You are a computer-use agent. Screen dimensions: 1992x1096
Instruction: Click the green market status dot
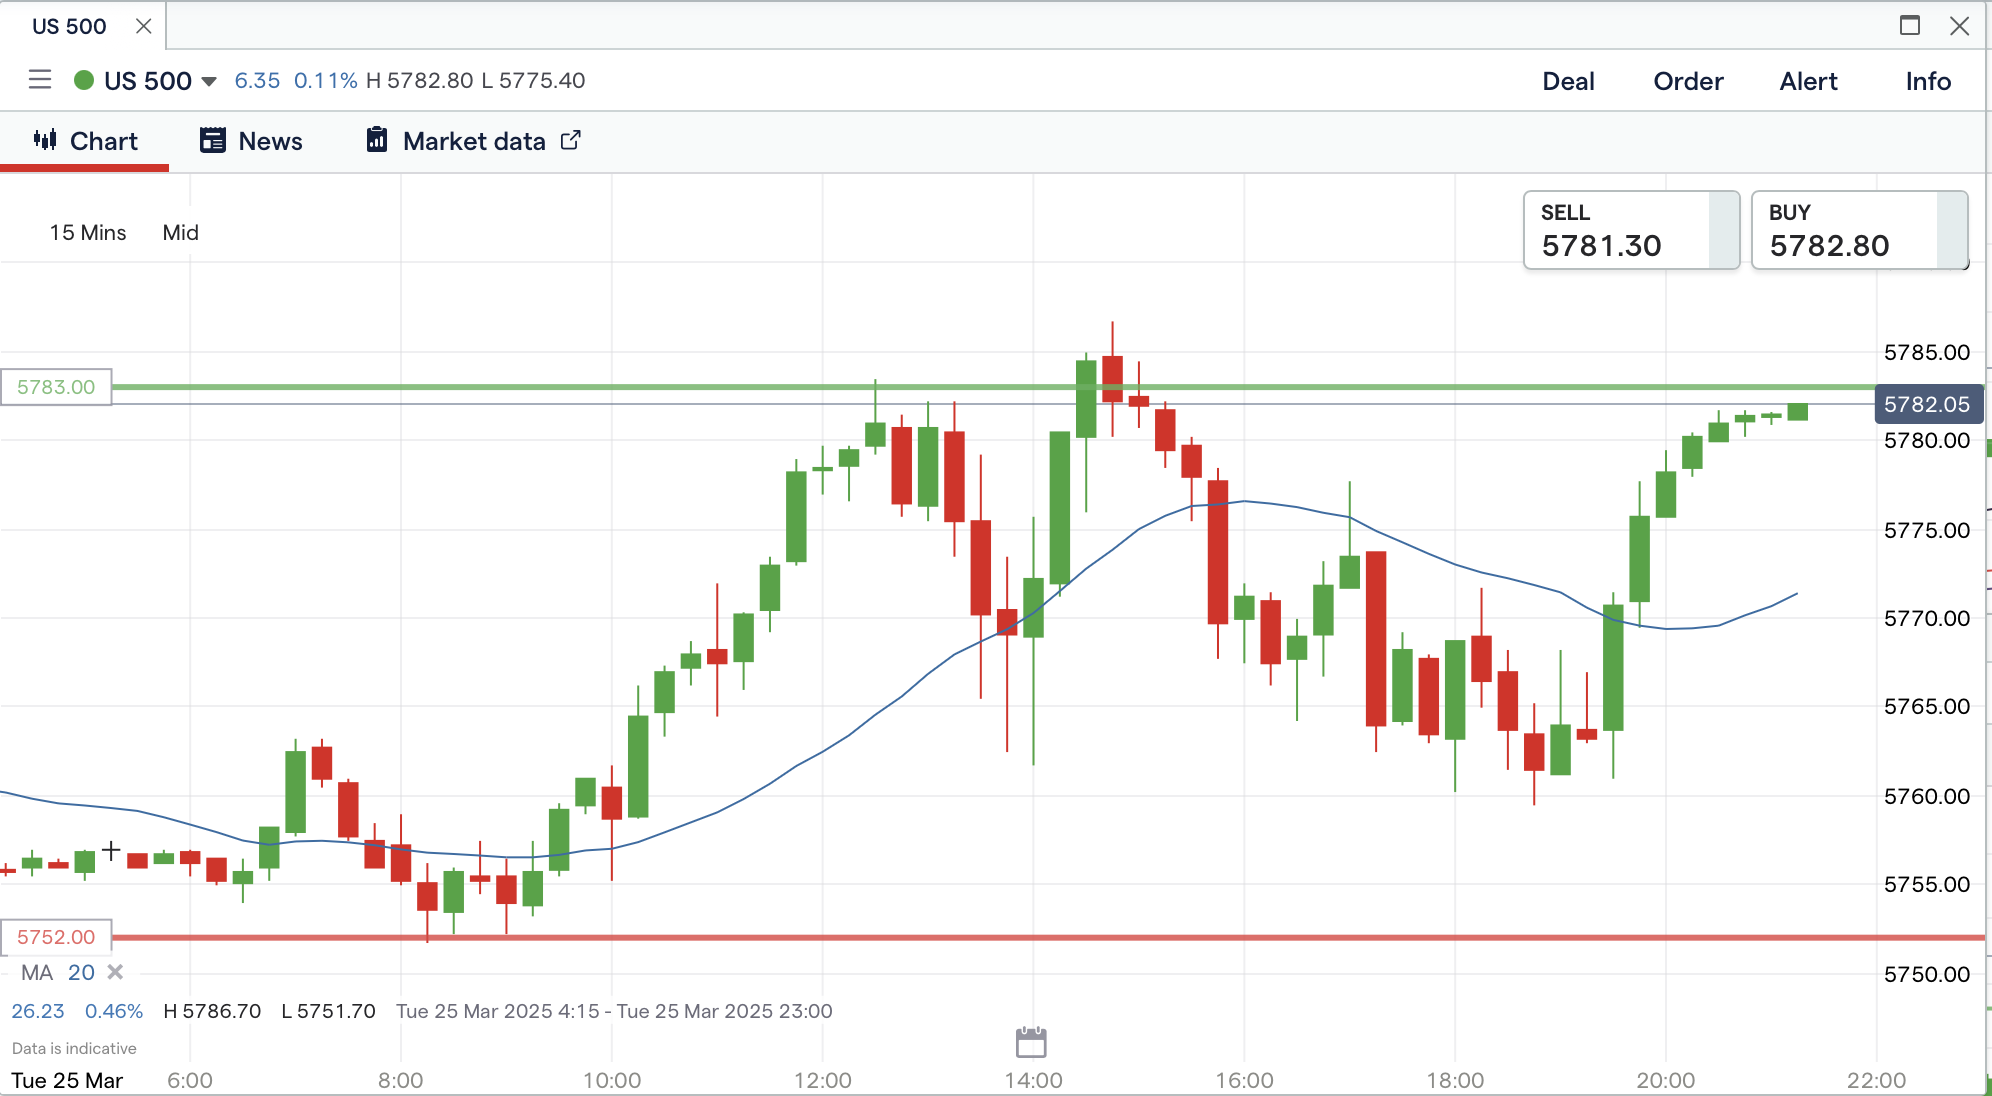(84, 80)
